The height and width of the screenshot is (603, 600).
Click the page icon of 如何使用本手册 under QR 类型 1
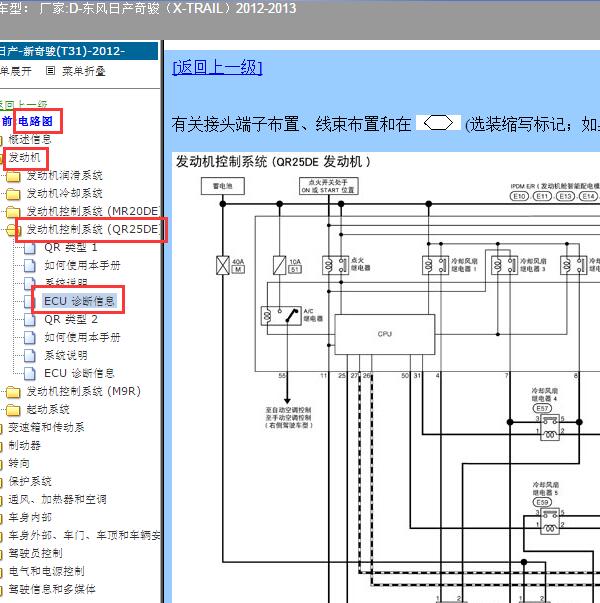pyautogui.click(x=30, y=265)
